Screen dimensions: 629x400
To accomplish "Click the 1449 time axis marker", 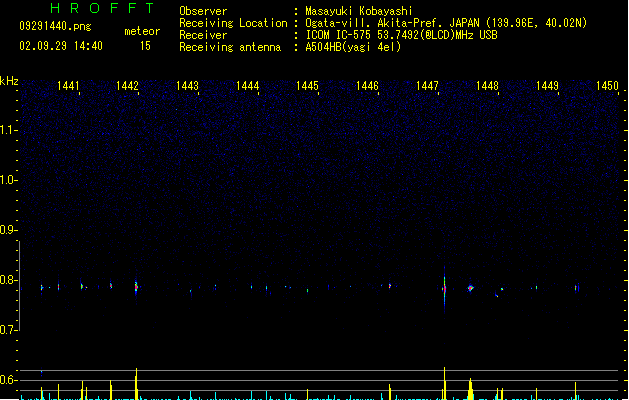I will click(547, 86).
